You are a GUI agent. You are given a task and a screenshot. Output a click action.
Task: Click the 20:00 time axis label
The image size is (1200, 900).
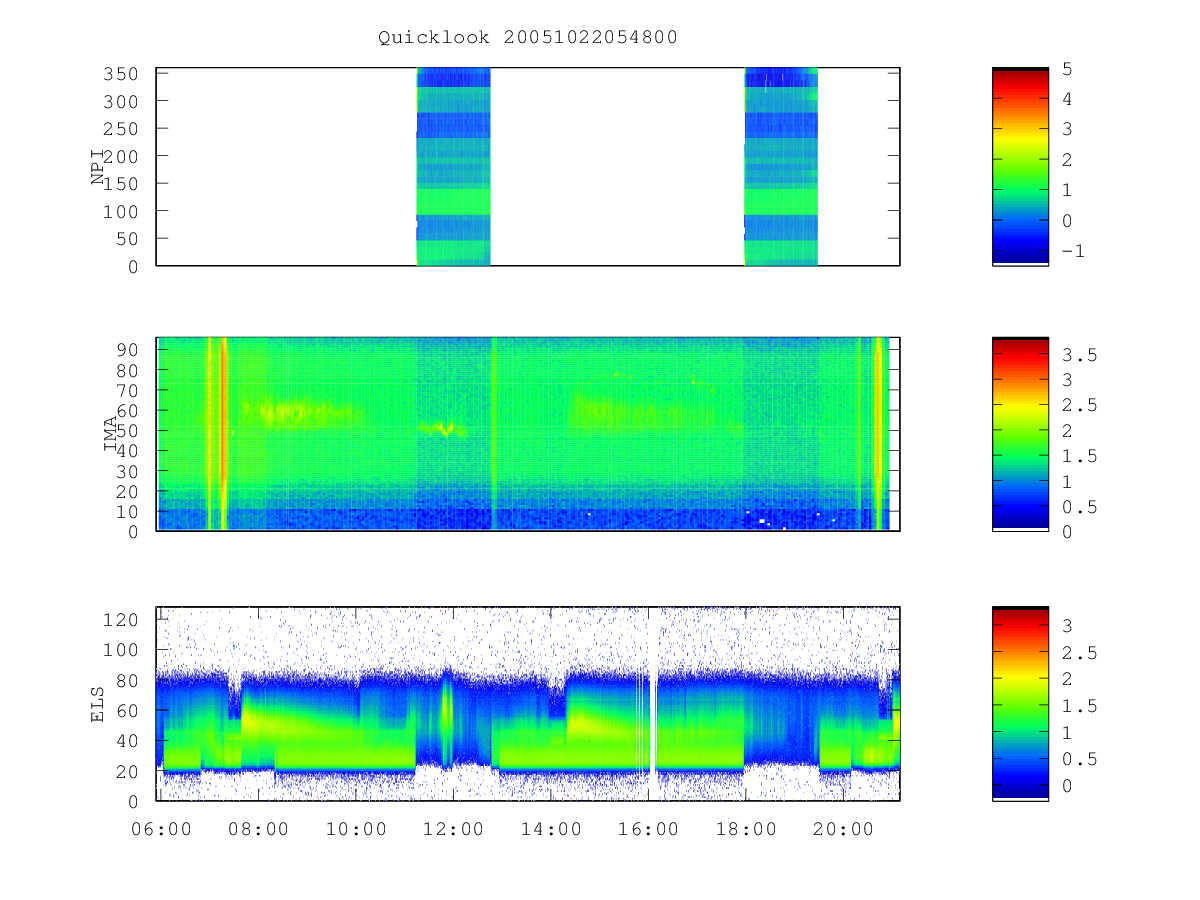tap(844, 829)
